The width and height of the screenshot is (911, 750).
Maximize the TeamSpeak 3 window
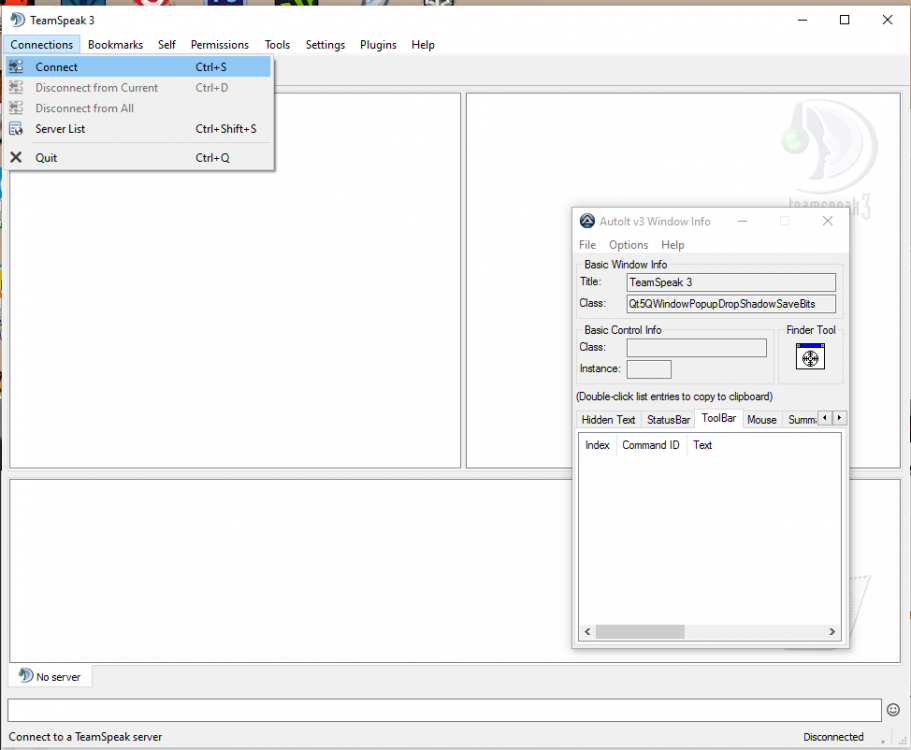[845, 20]
